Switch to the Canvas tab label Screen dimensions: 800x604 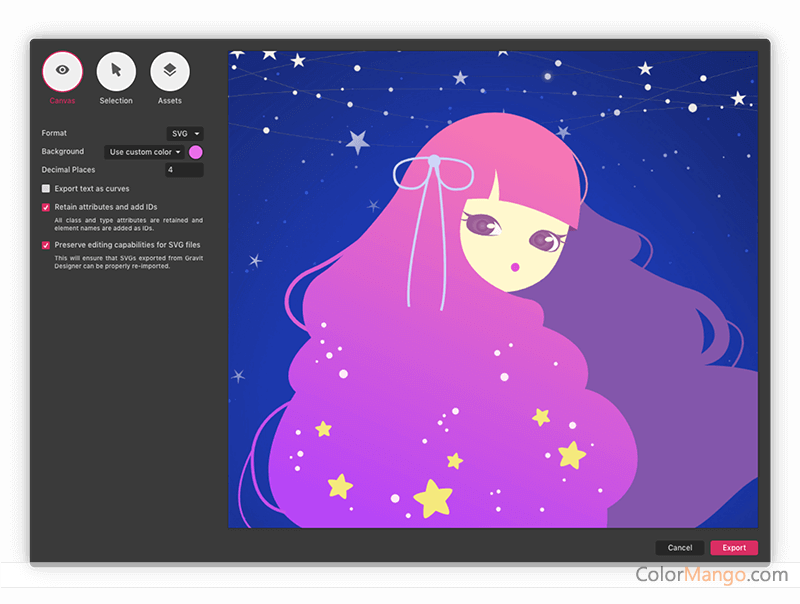click(62, 101)
